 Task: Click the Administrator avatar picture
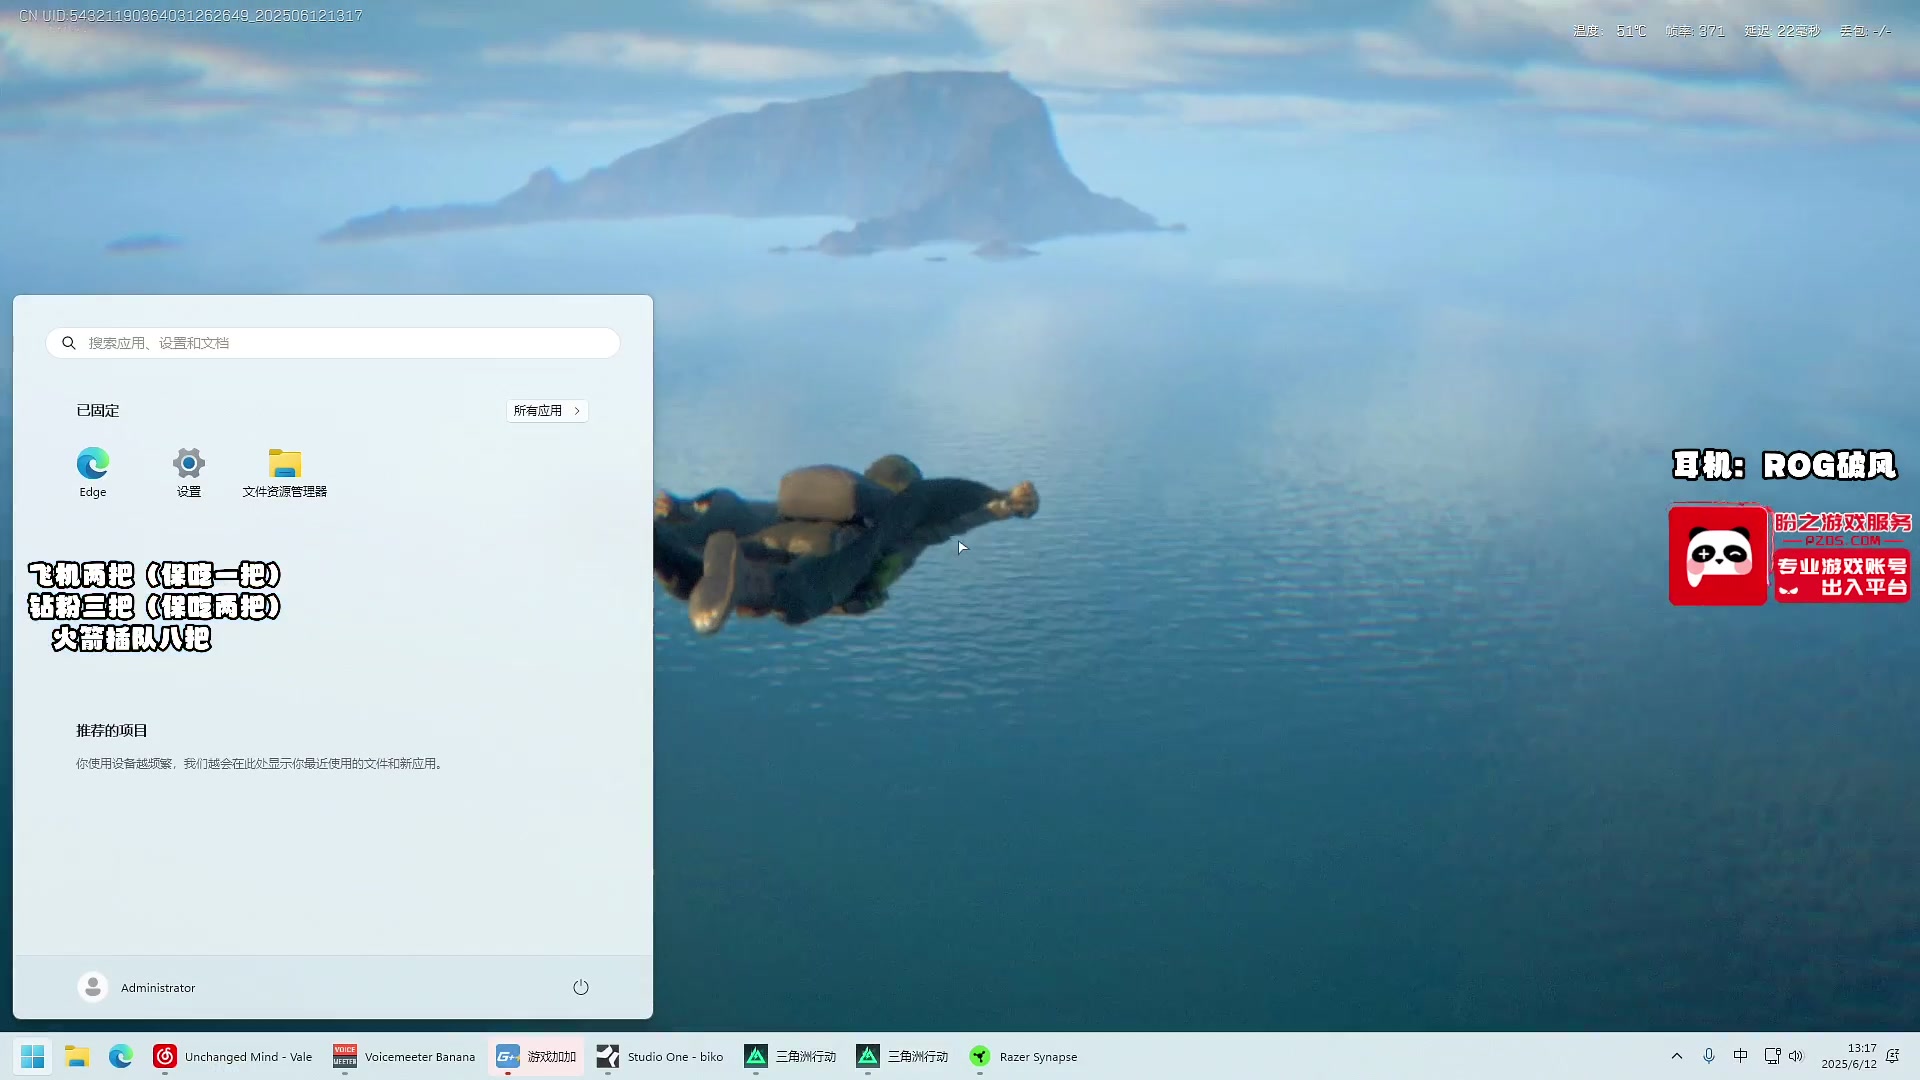pyautogui.click(x=93, y=988)
